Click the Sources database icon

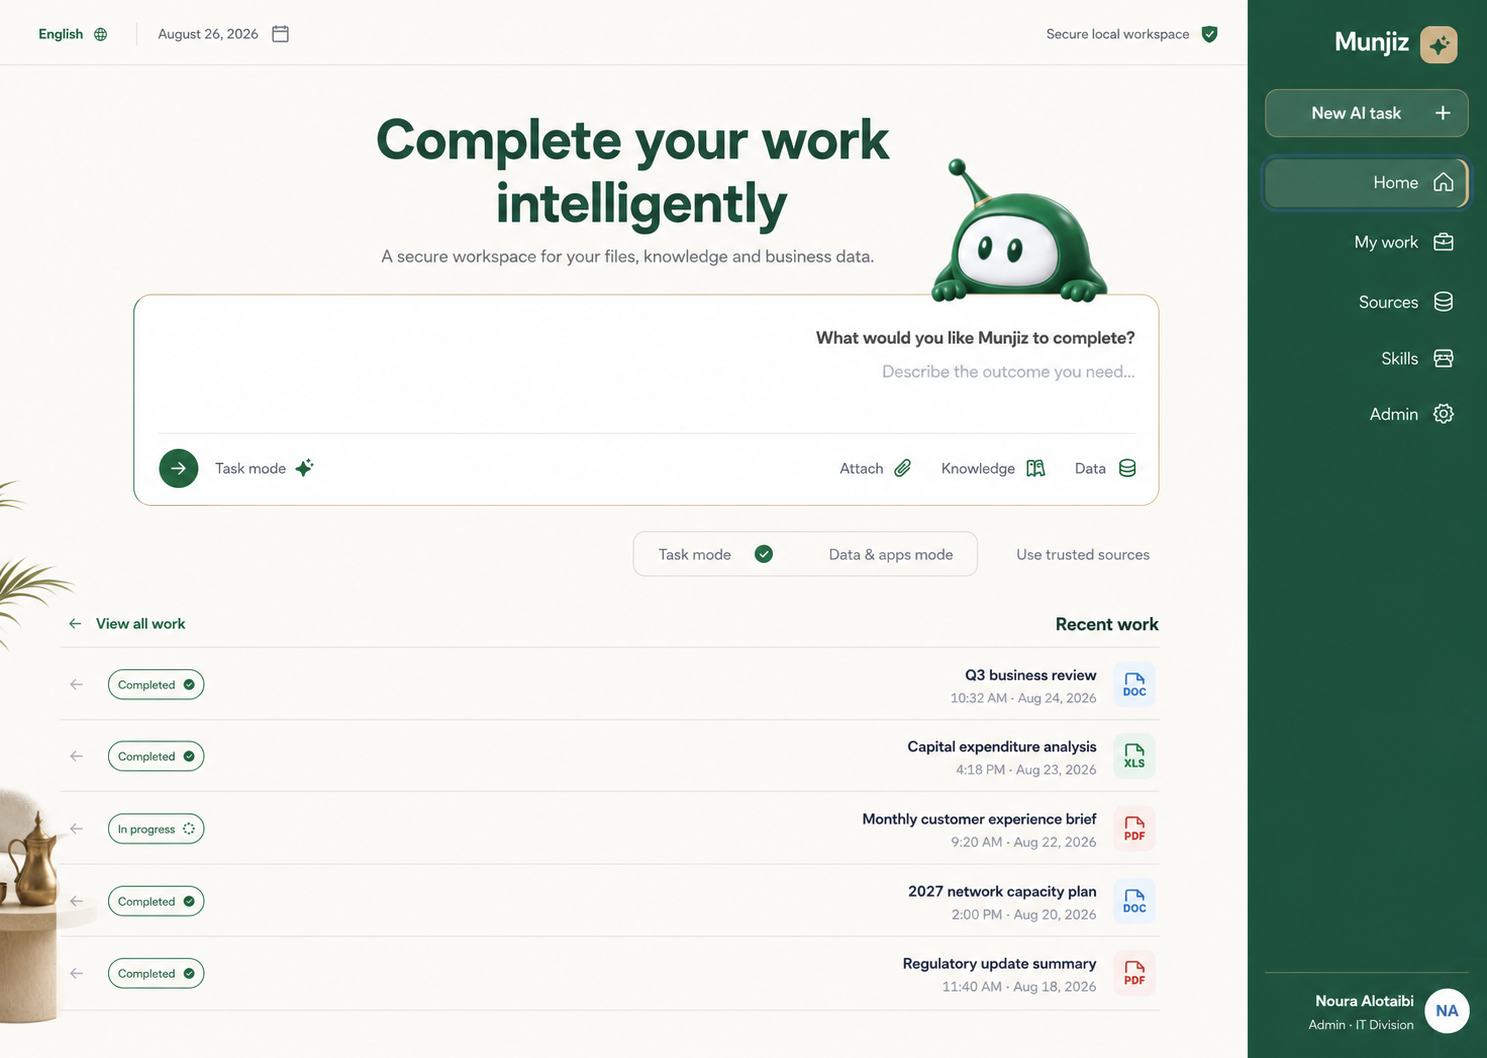click(1443, 302)
